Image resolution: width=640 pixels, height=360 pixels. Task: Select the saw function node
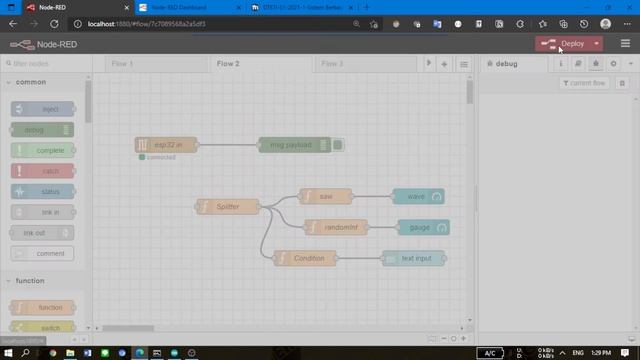pos(325,196)
